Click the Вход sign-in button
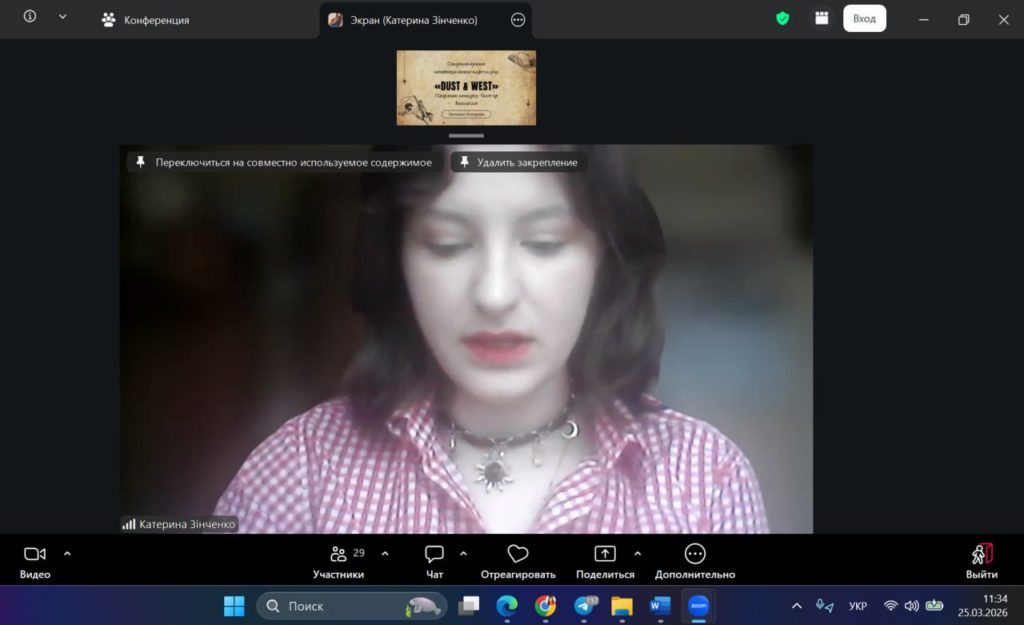 [x=864, y=19]
